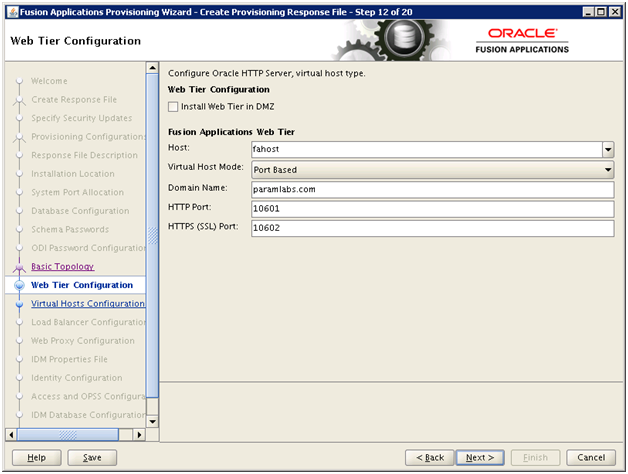628x474 pixels.
Task: Click the Fusion Applications Web Tier heading
Action: [231, 132]
